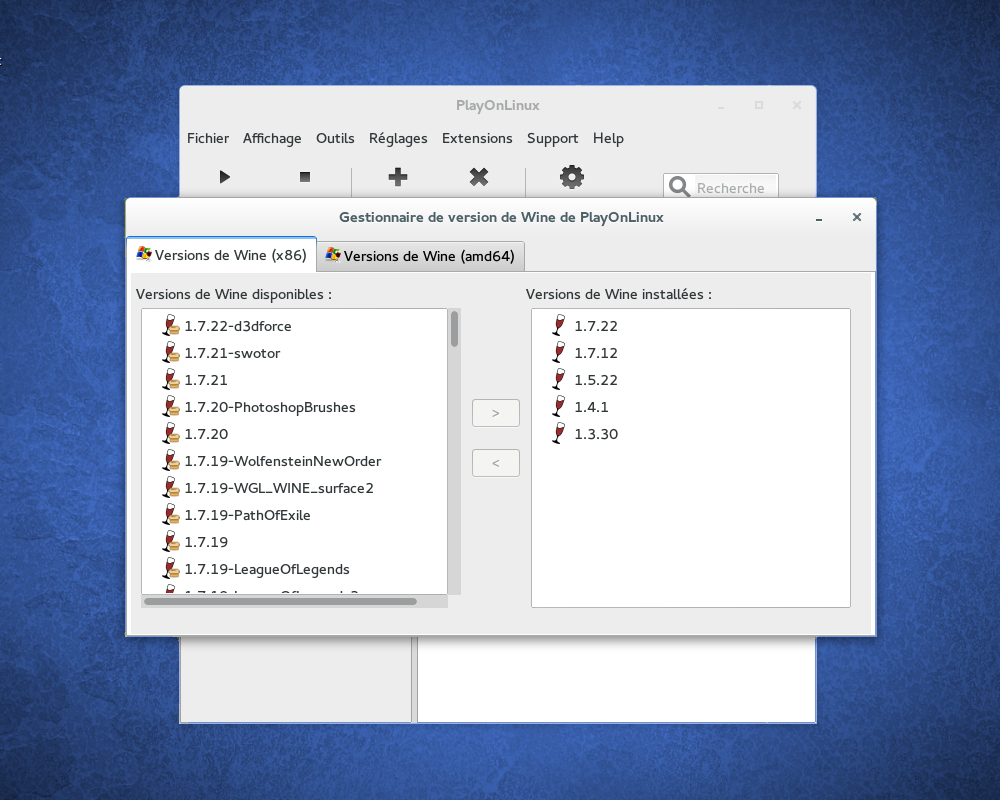Click wine package icon next to 1.7.19-LeagueOfLegends
This screenshot has height=800, width=1000.
171,568
